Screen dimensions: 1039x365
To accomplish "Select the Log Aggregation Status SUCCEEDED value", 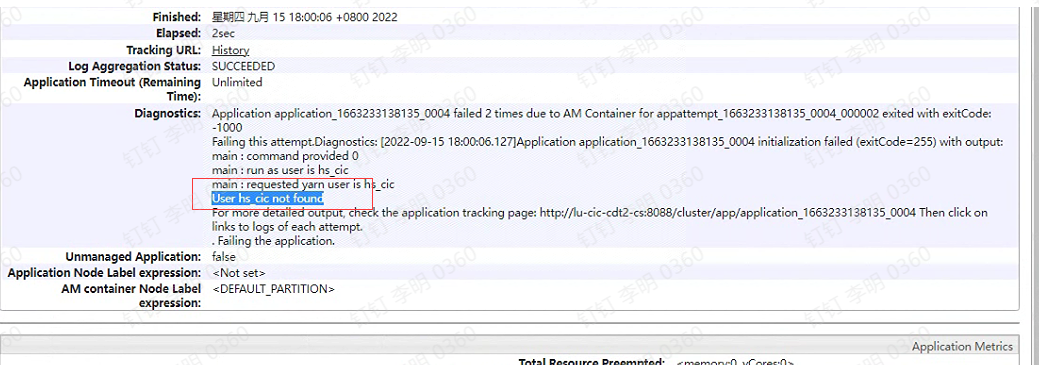I will (x=243, y=66).
